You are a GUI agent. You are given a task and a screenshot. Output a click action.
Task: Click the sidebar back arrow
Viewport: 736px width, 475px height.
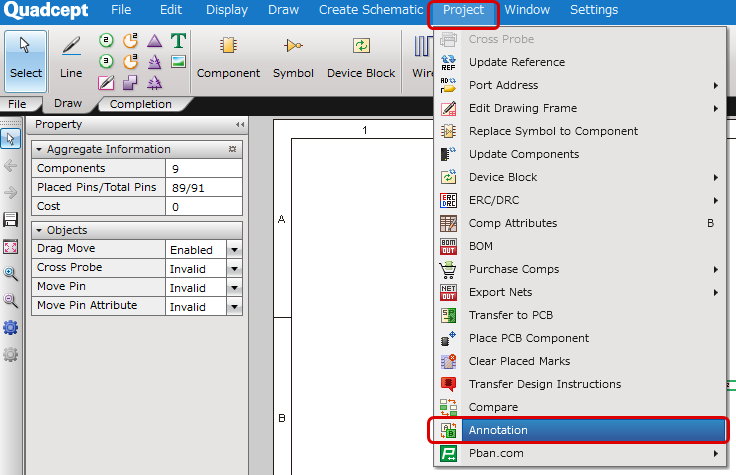[10, 166]
